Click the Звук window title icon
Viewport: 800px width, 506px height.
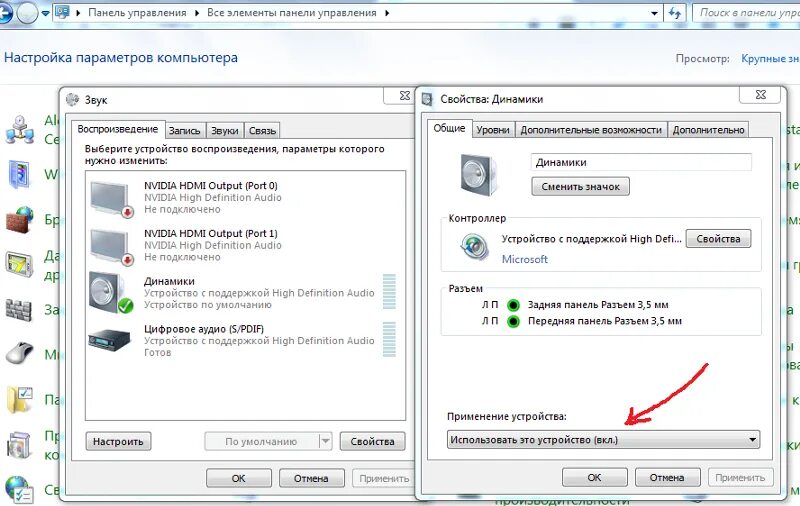[72, 99]
